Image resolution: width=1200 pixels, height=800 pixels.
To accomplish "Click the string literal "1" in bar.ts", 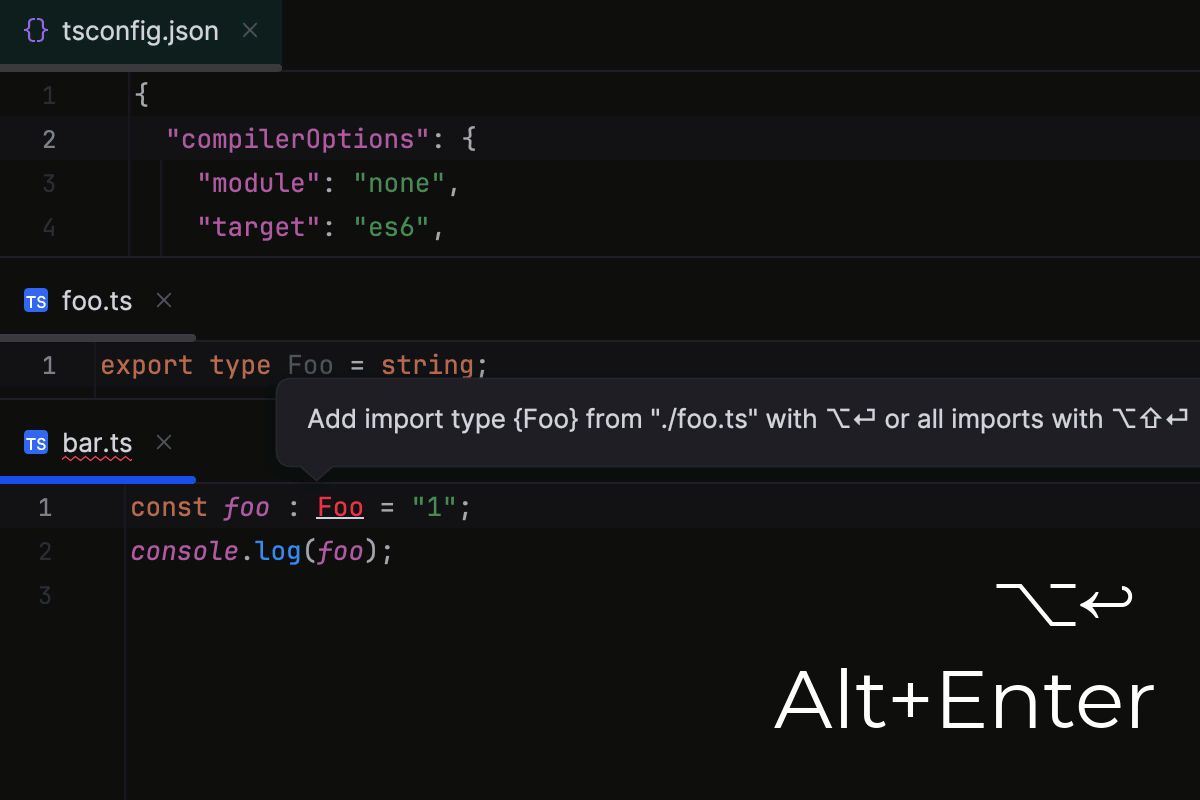I will click(x=432, y=507).
